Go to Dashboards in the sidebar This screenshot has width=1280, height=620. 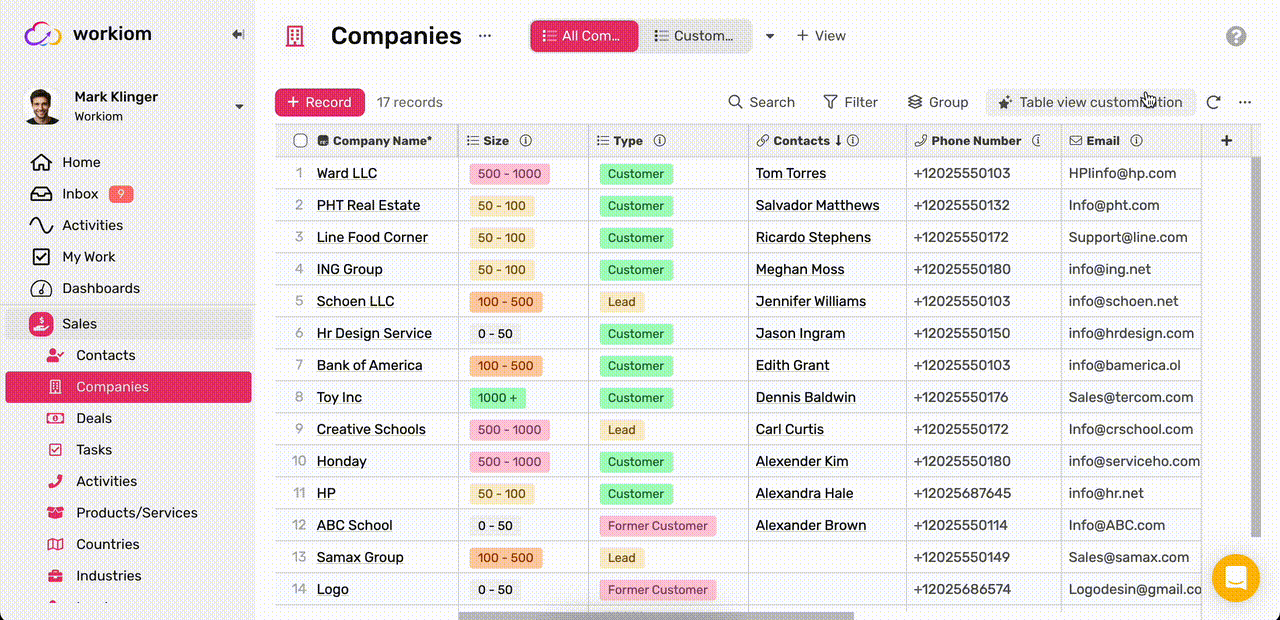100,288
